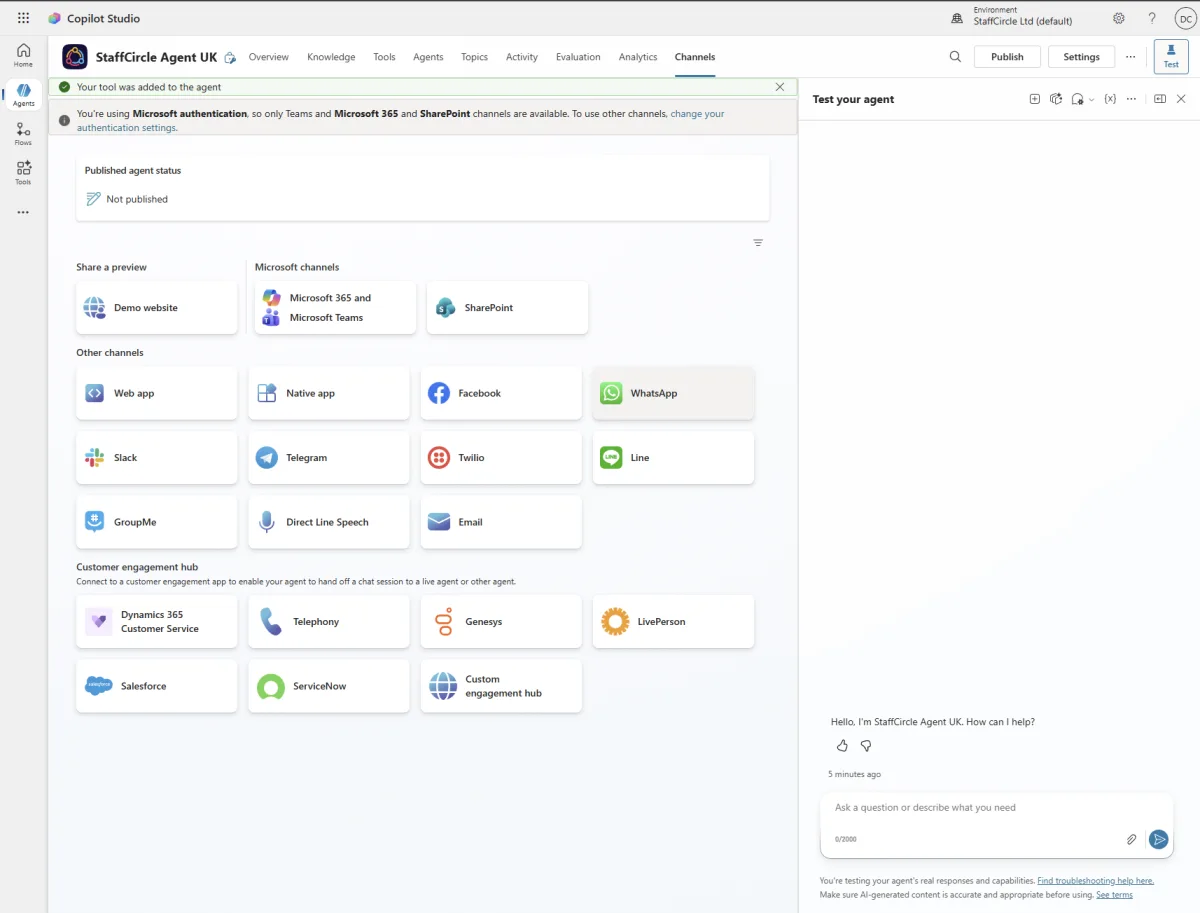Select the Telegram channel card
Image resolution: width=1200 pixels, height=913 pixels.
pos(329,458)
